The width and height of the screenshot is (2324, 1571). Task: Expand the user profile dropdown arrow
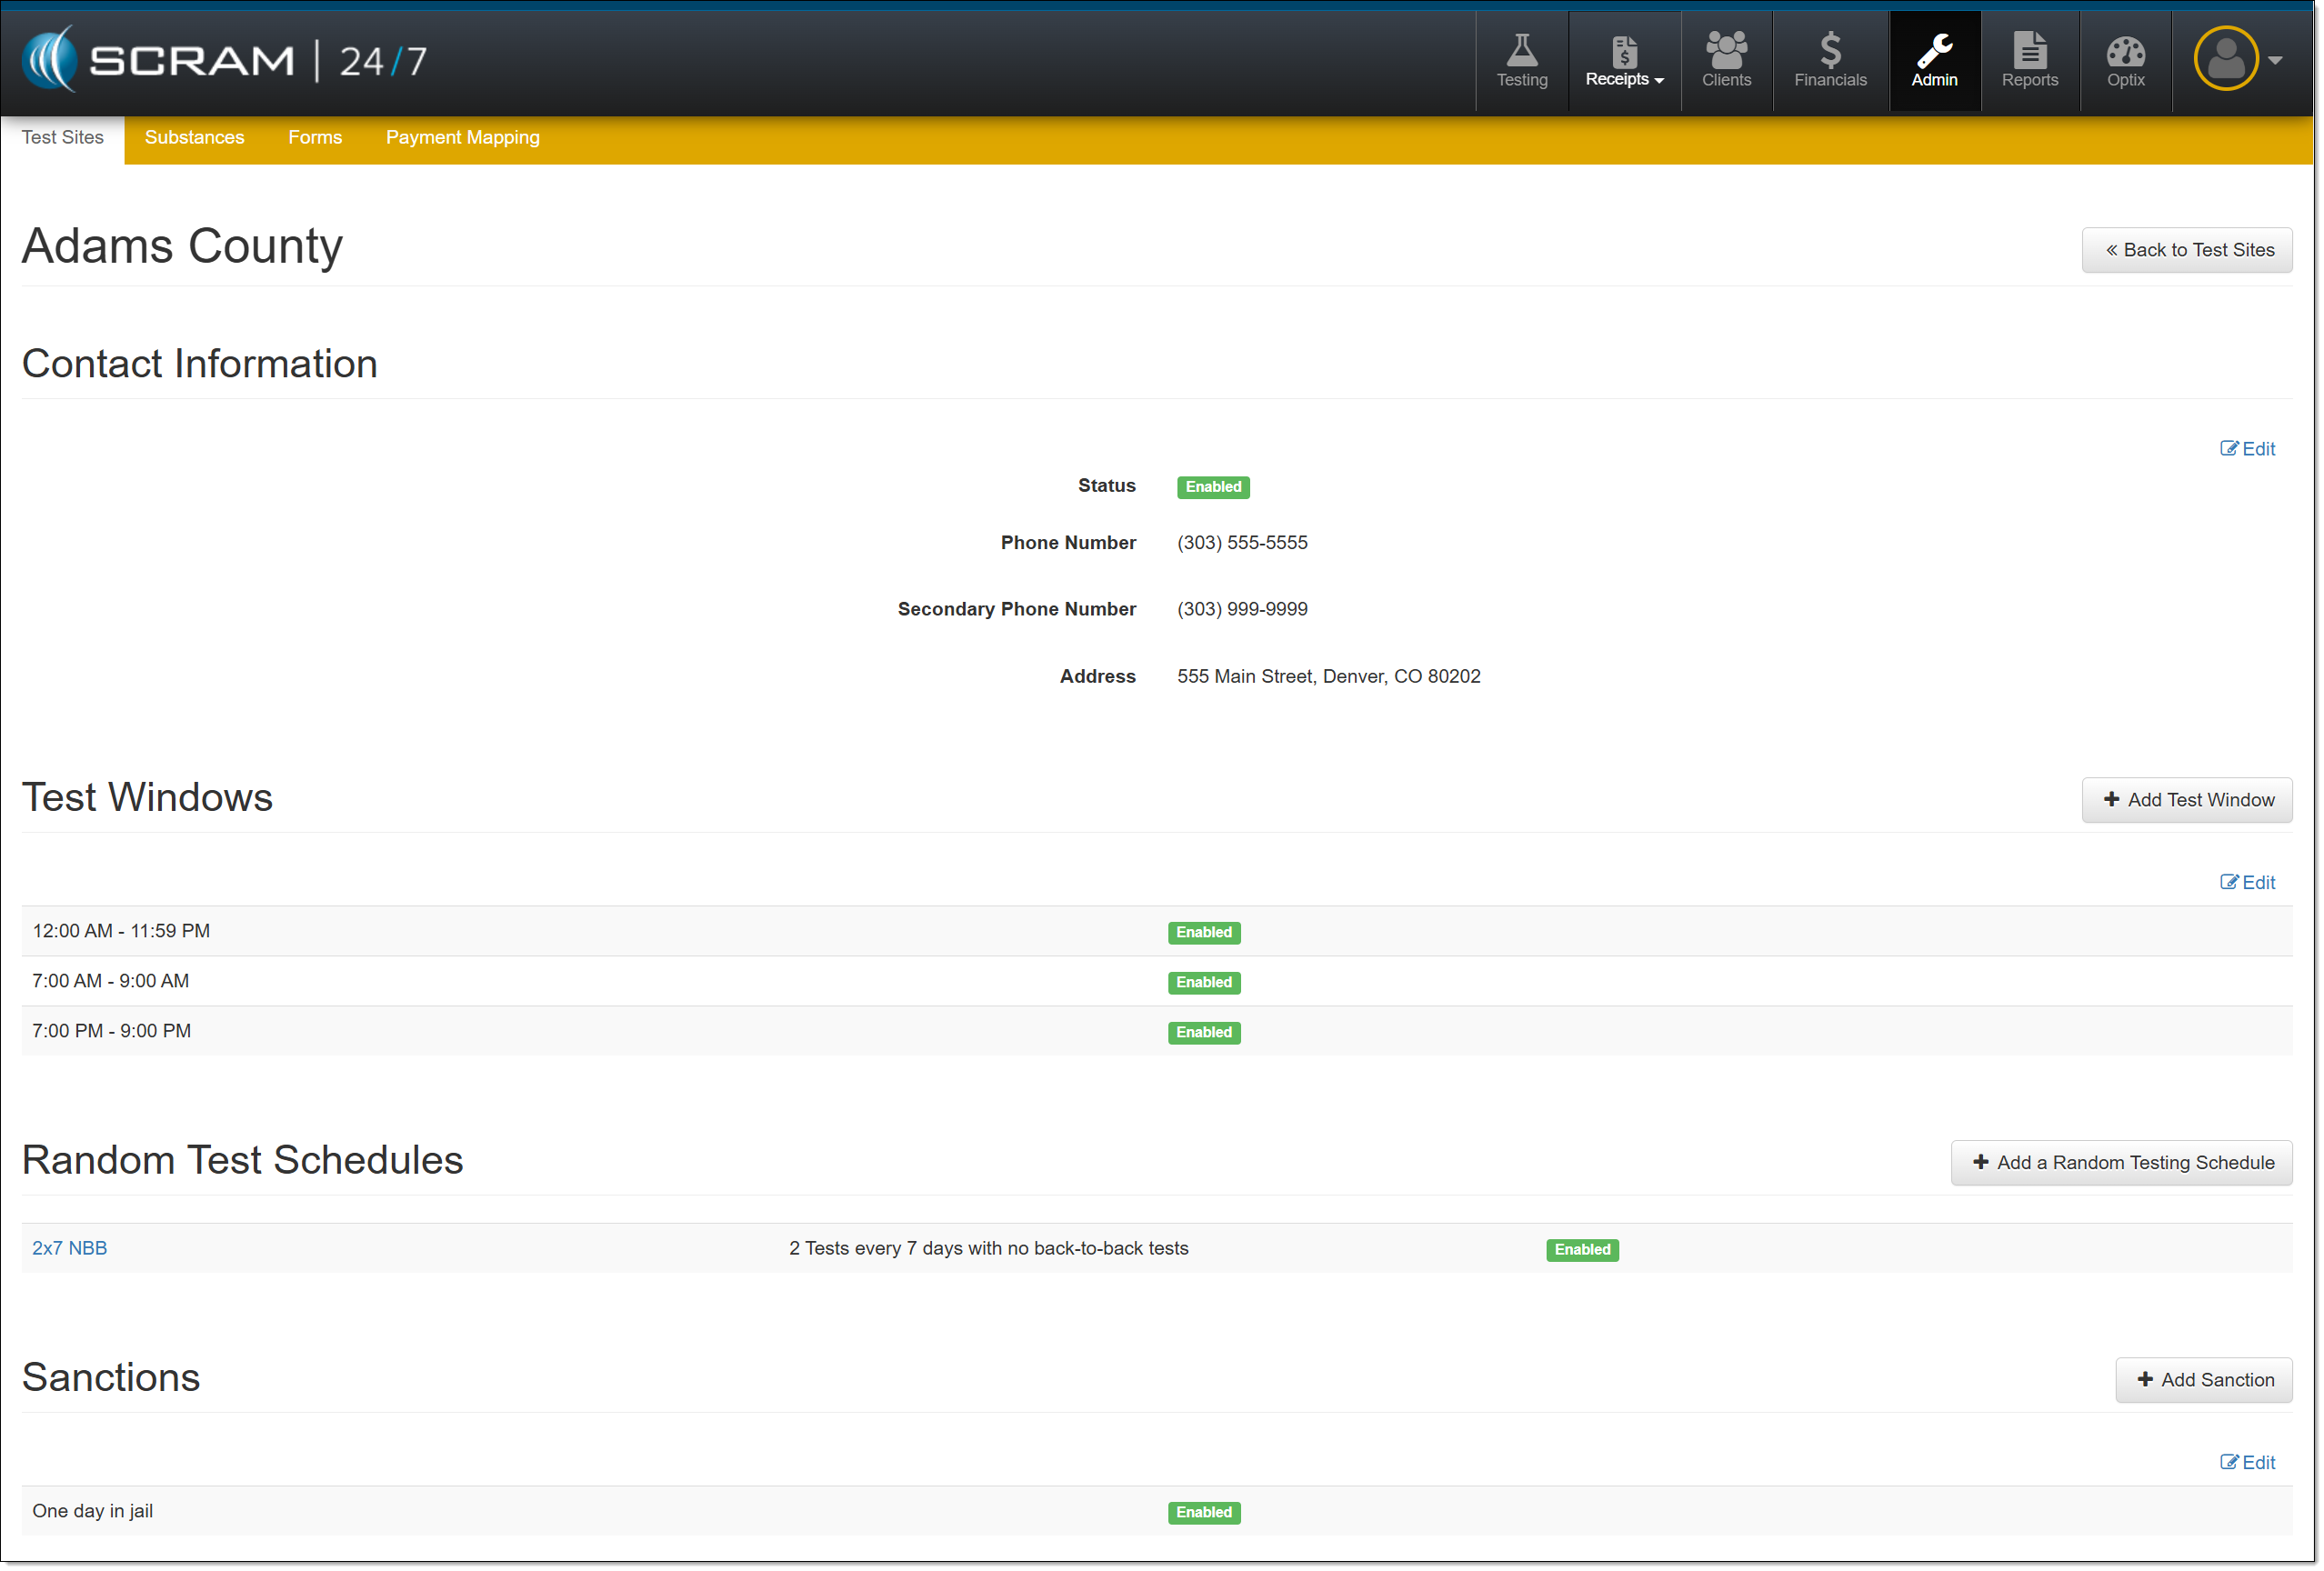(x=2274, y=60)
